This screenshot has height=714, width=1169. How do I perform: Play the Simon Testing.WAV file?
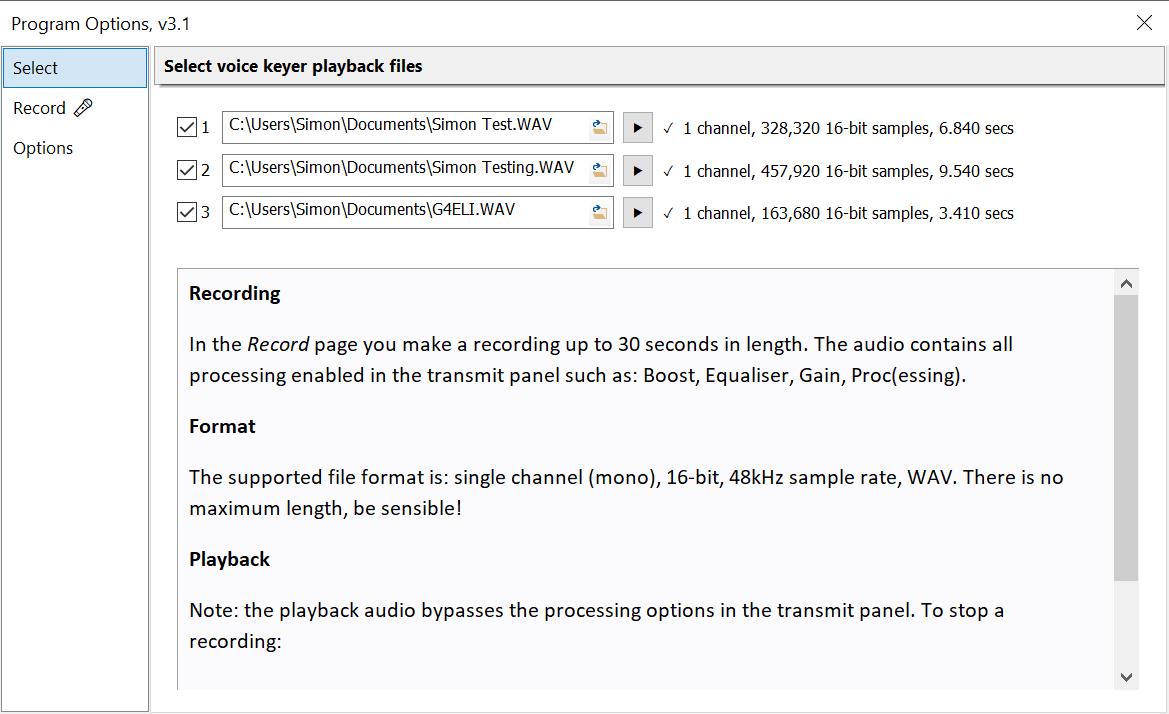click(x=637, y=171)
